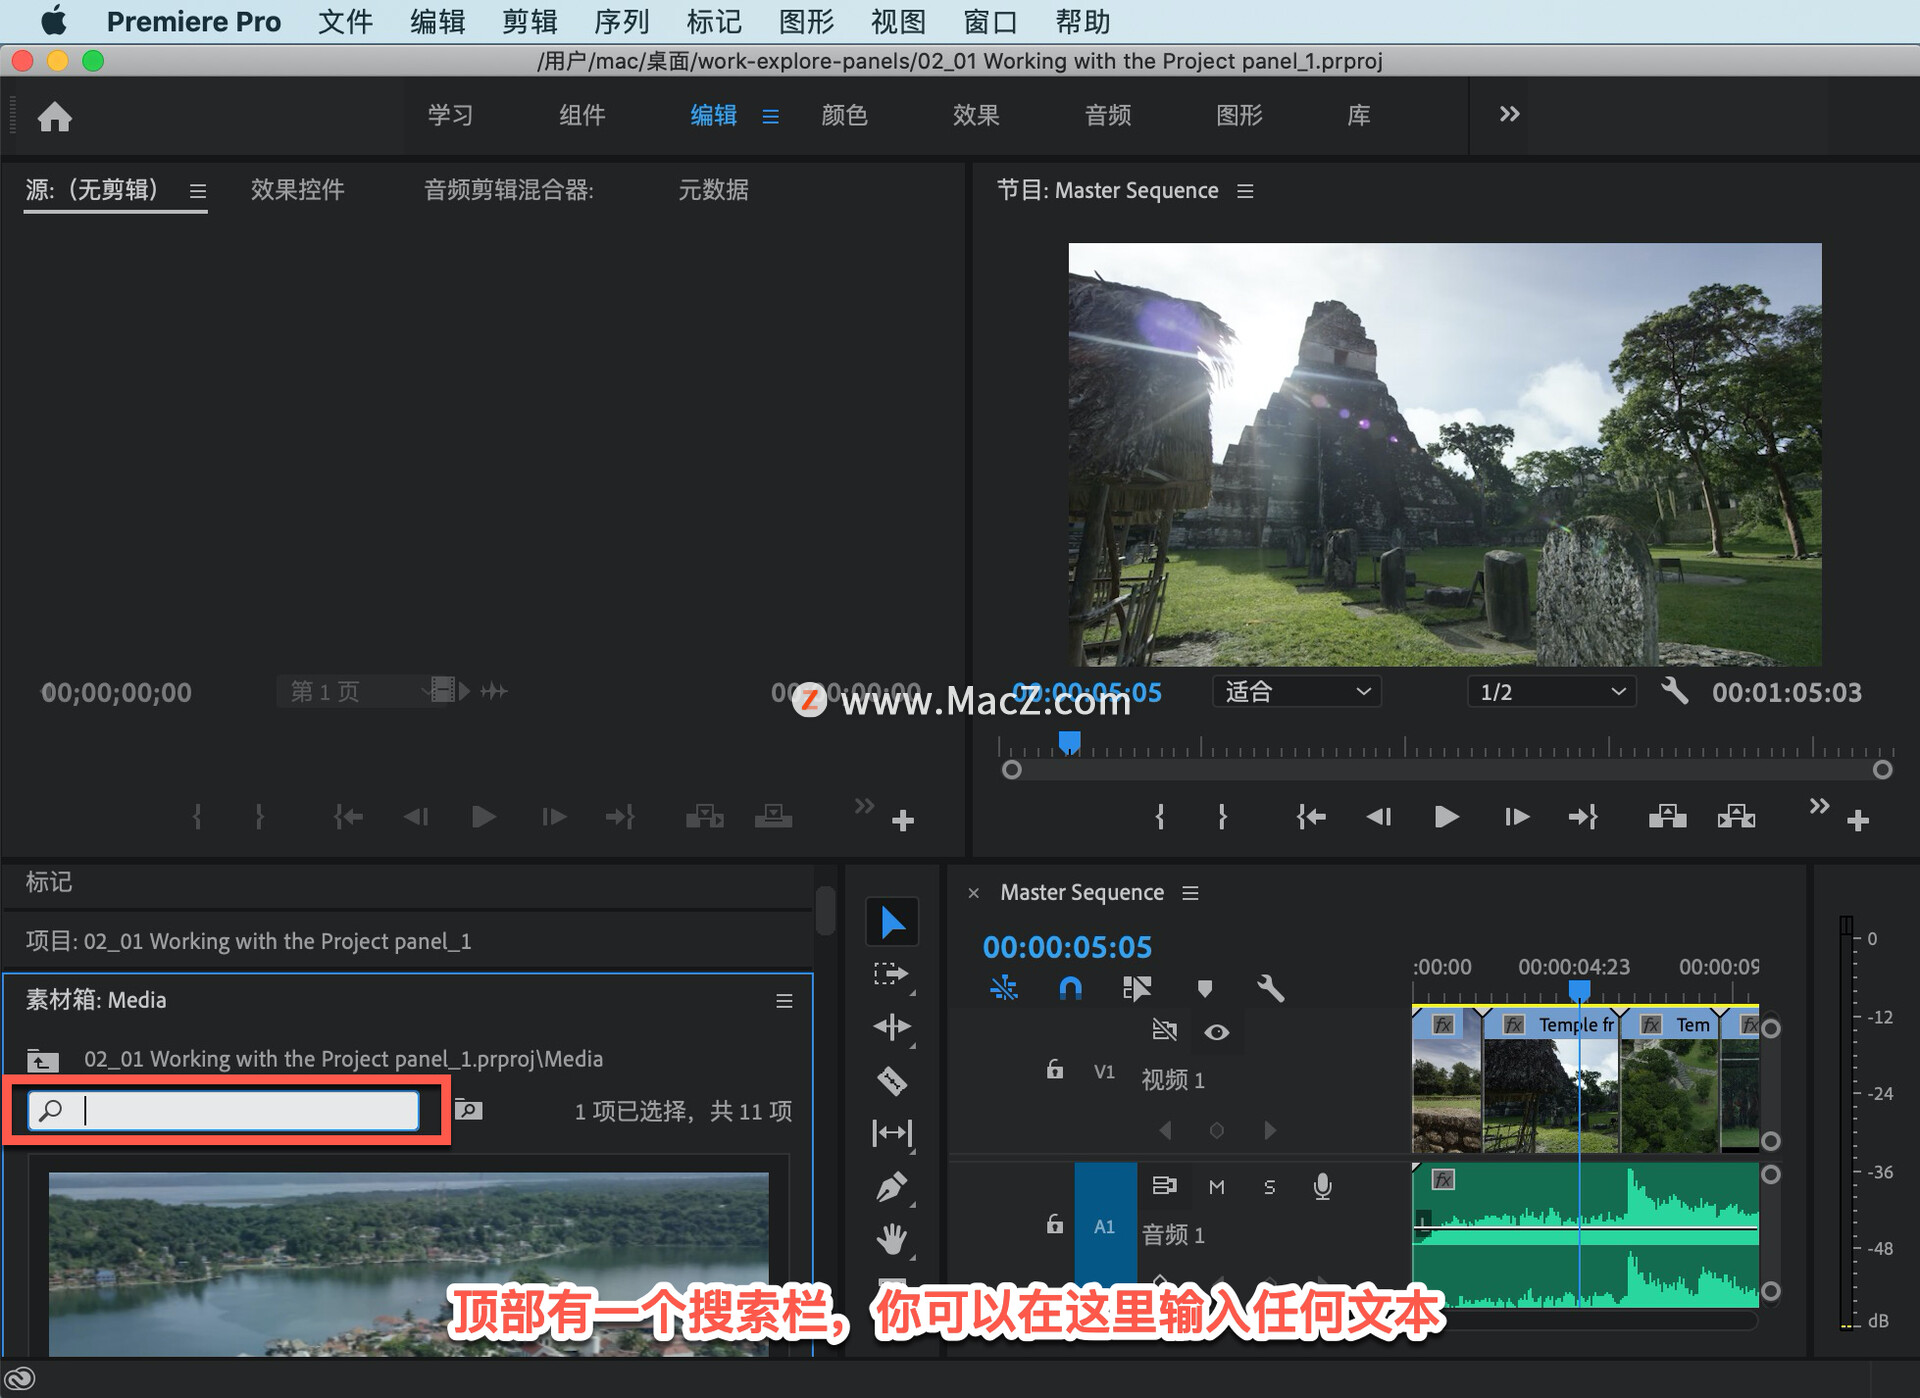Mute the Audio 1 track
The height and width of the screenshot is (1398, 1920).
point(1216,1187)
